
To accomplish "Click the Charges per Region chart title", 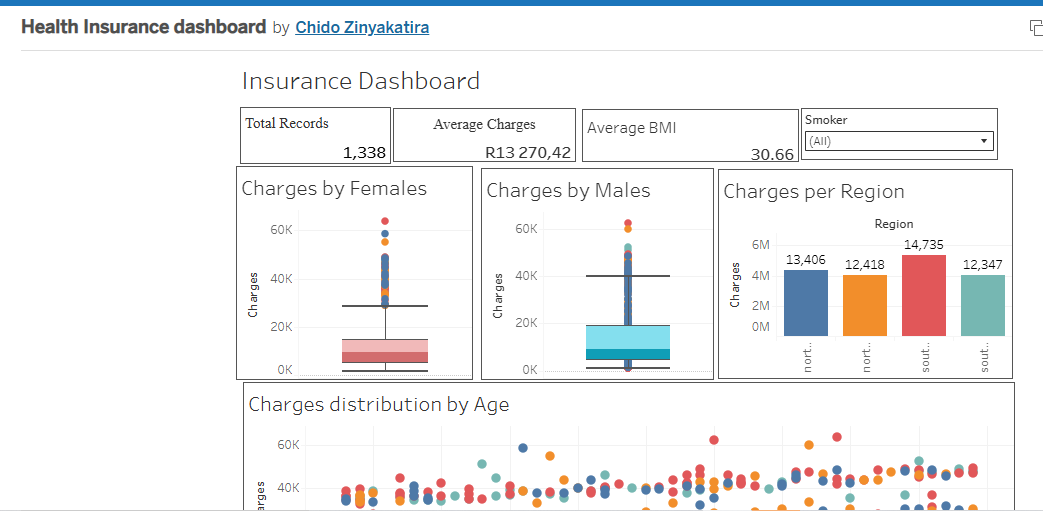I will [x=813, y=191].
